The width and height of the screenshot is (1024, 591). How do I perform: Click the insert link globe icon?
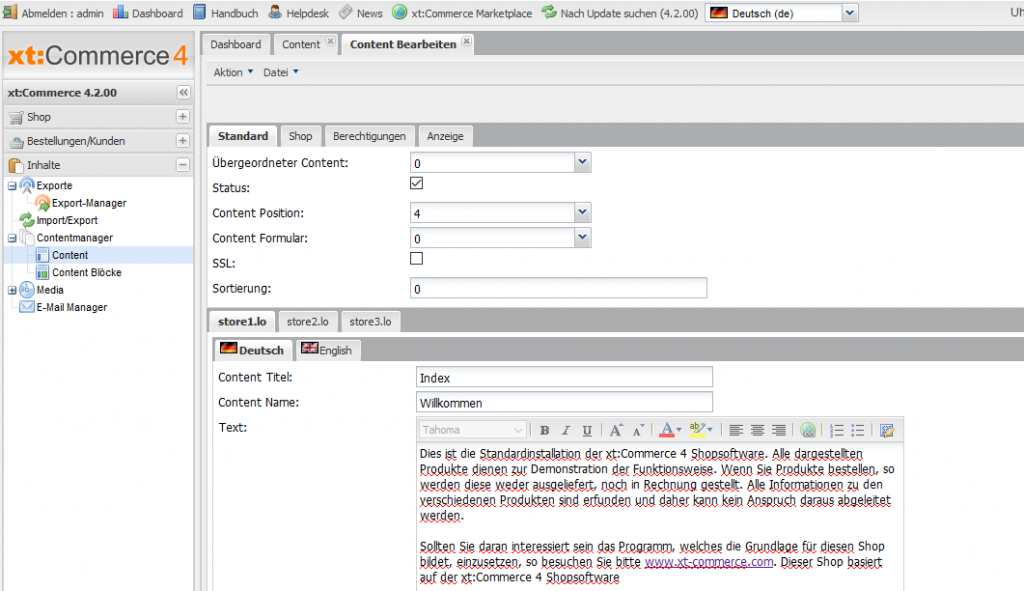coord(807,430)
